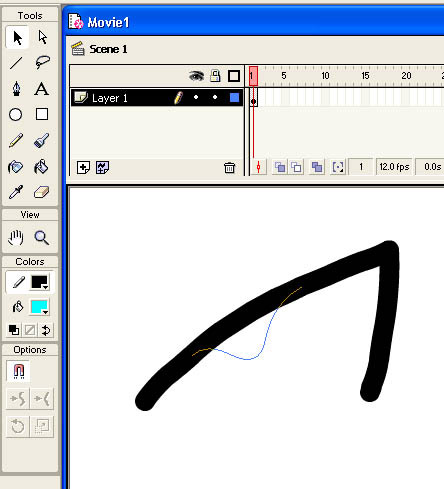Click the Movie1 document icon
This screenshot has width=444, height=489.
(76, 21)
